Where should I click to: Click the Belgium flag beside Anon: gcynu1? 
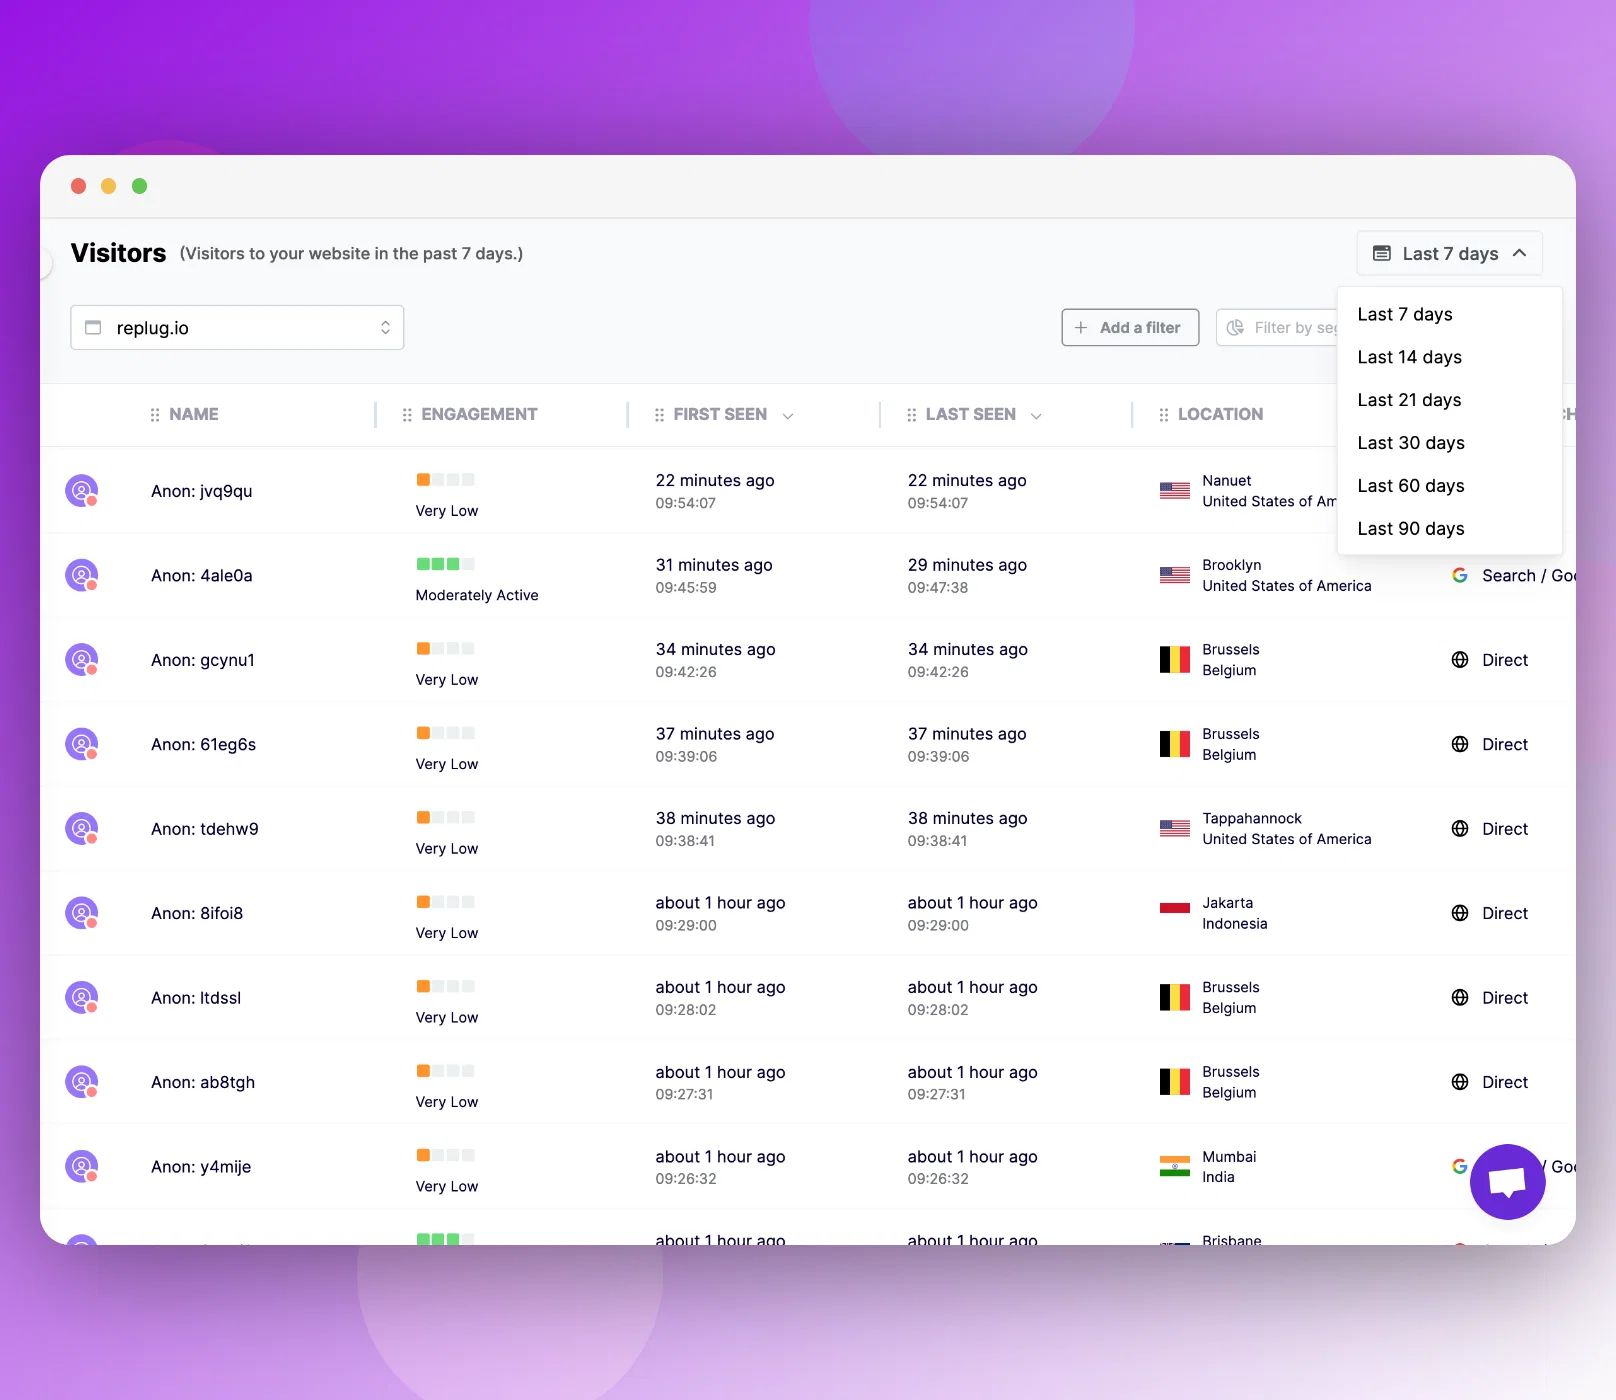[1174, 660]
